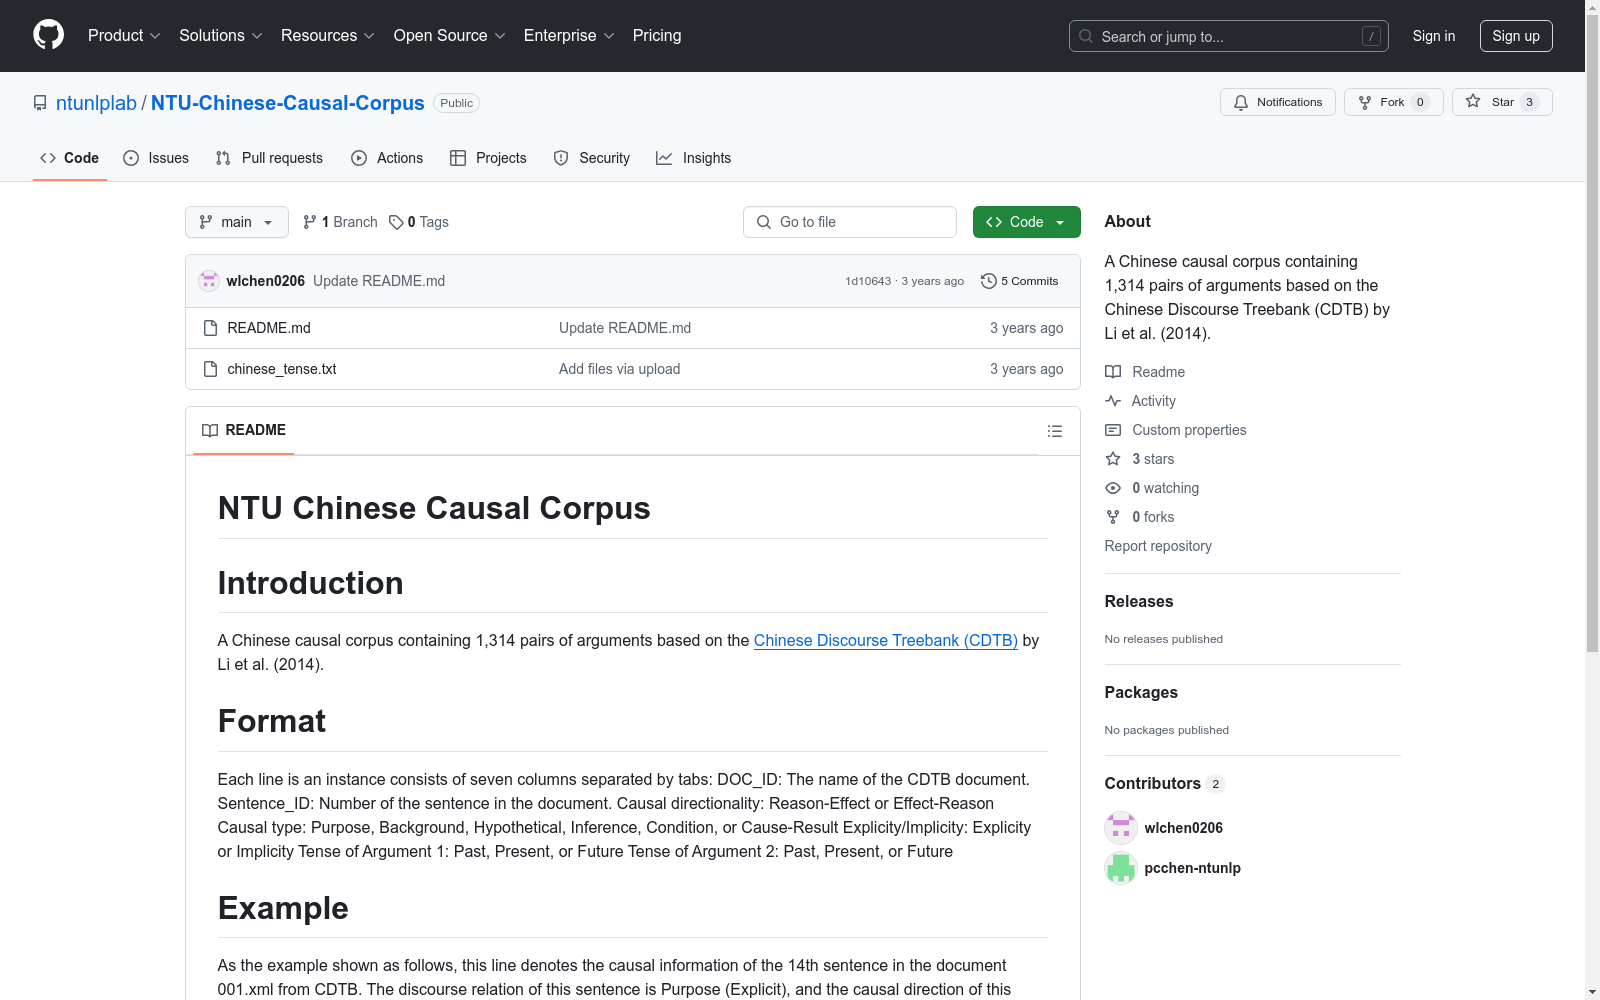This screenshot has width=1600, height=1000.
Task: Open the main branch selector dropdown
Action: [x=237, y=222]
